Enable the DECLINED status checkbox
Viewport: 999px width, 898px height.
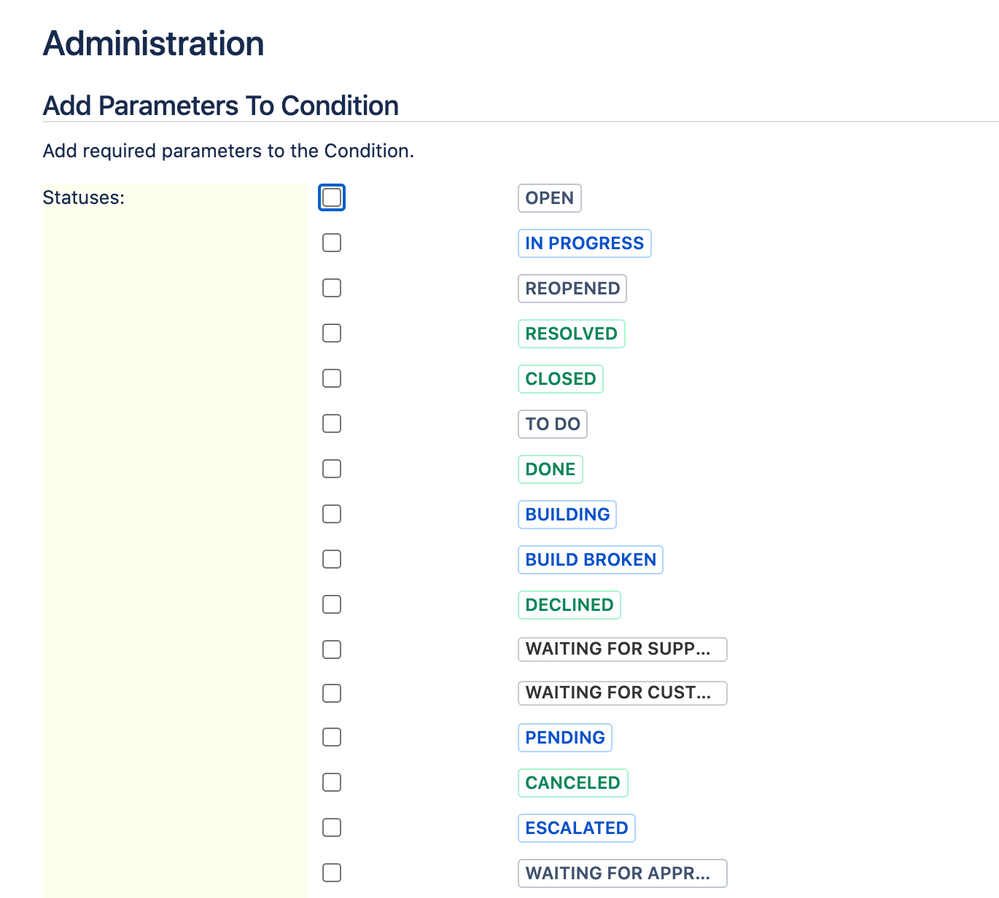tap(331, 604)
